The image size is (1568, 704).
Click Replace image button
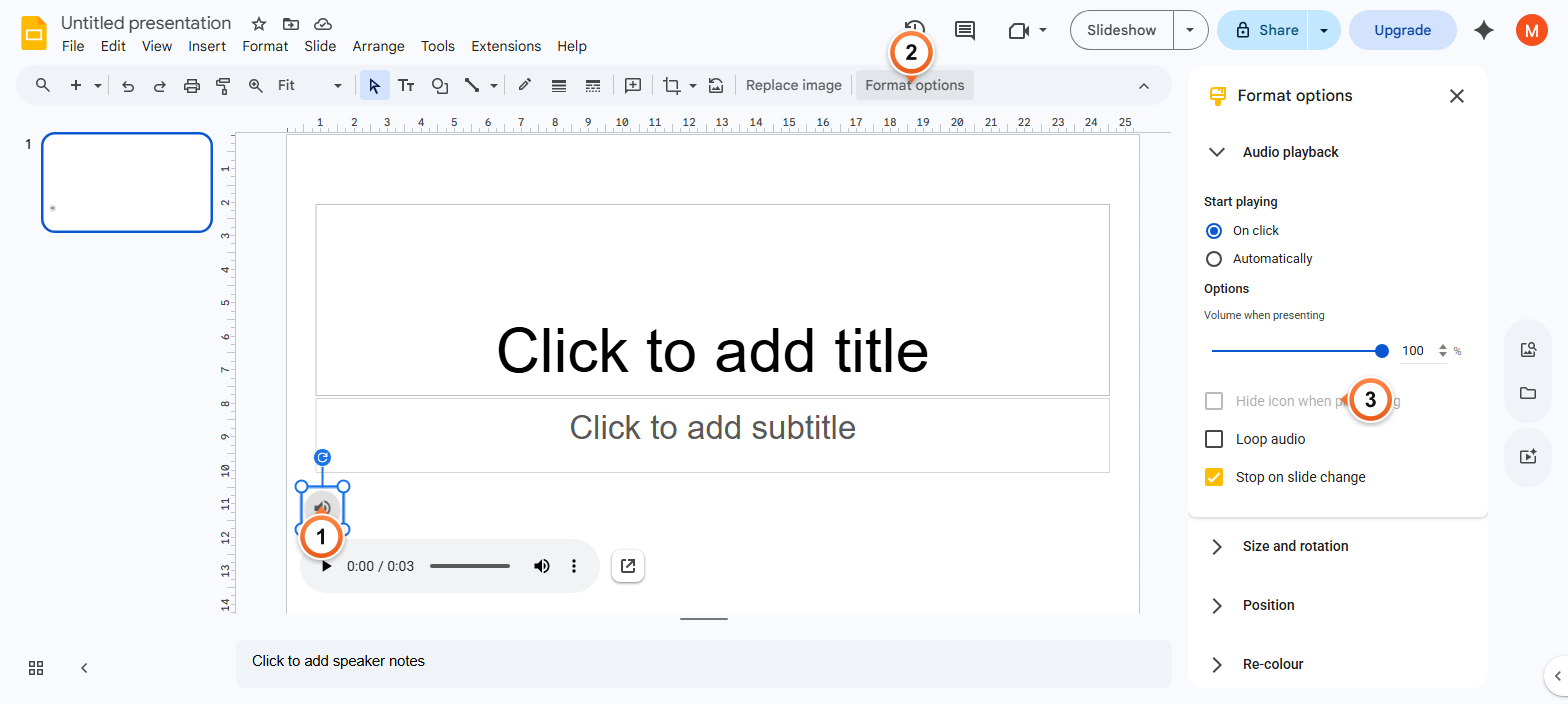tap(794, 85)
